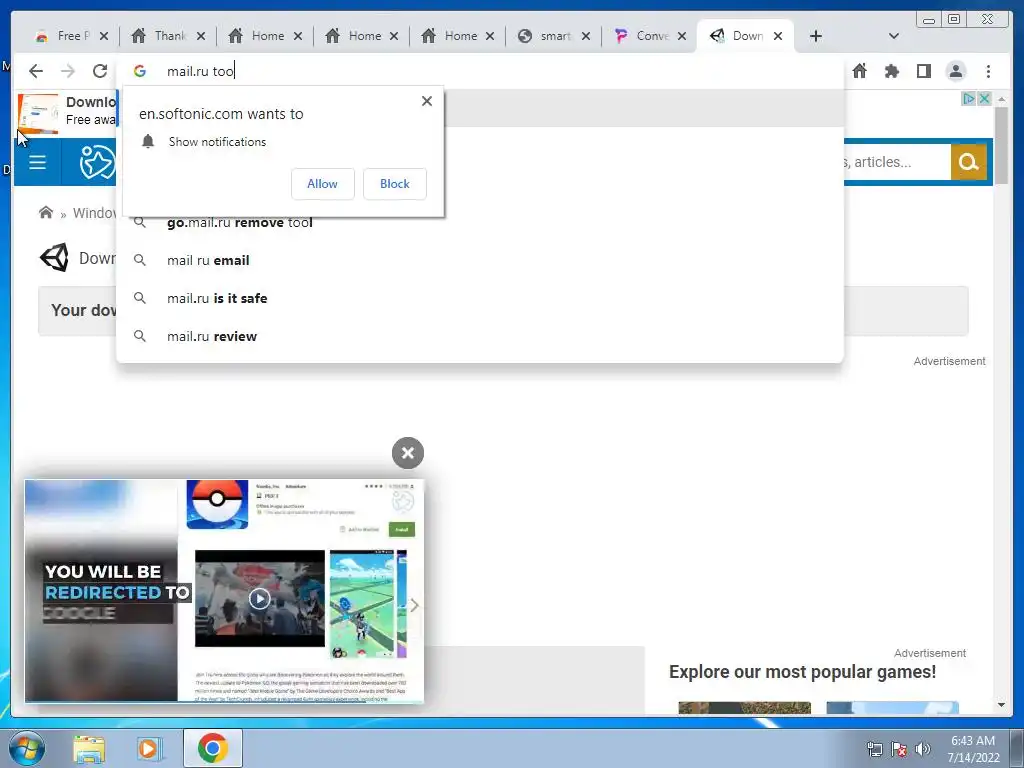The height and width of the screenshot is (768, 1024).
Task: Open the network tray icon
Action: pos(874,749)
